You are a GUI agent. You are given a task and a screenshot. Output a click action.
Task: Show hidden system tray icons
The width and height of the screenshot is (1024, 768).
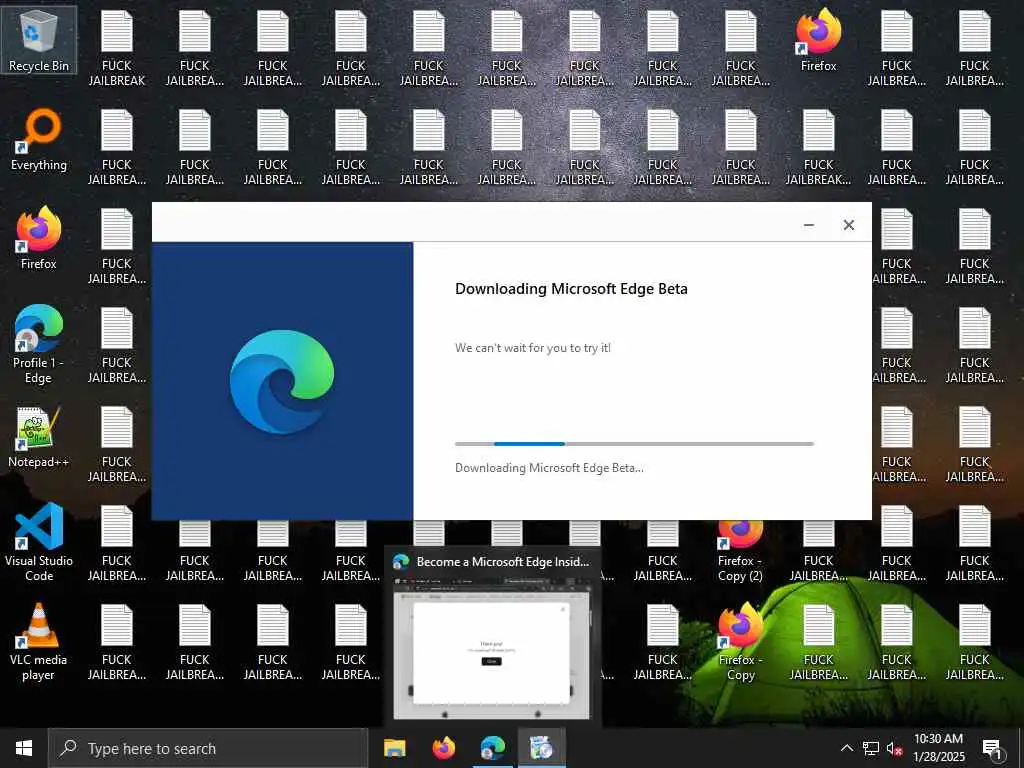pyautogui.click(x=846, y=748)
